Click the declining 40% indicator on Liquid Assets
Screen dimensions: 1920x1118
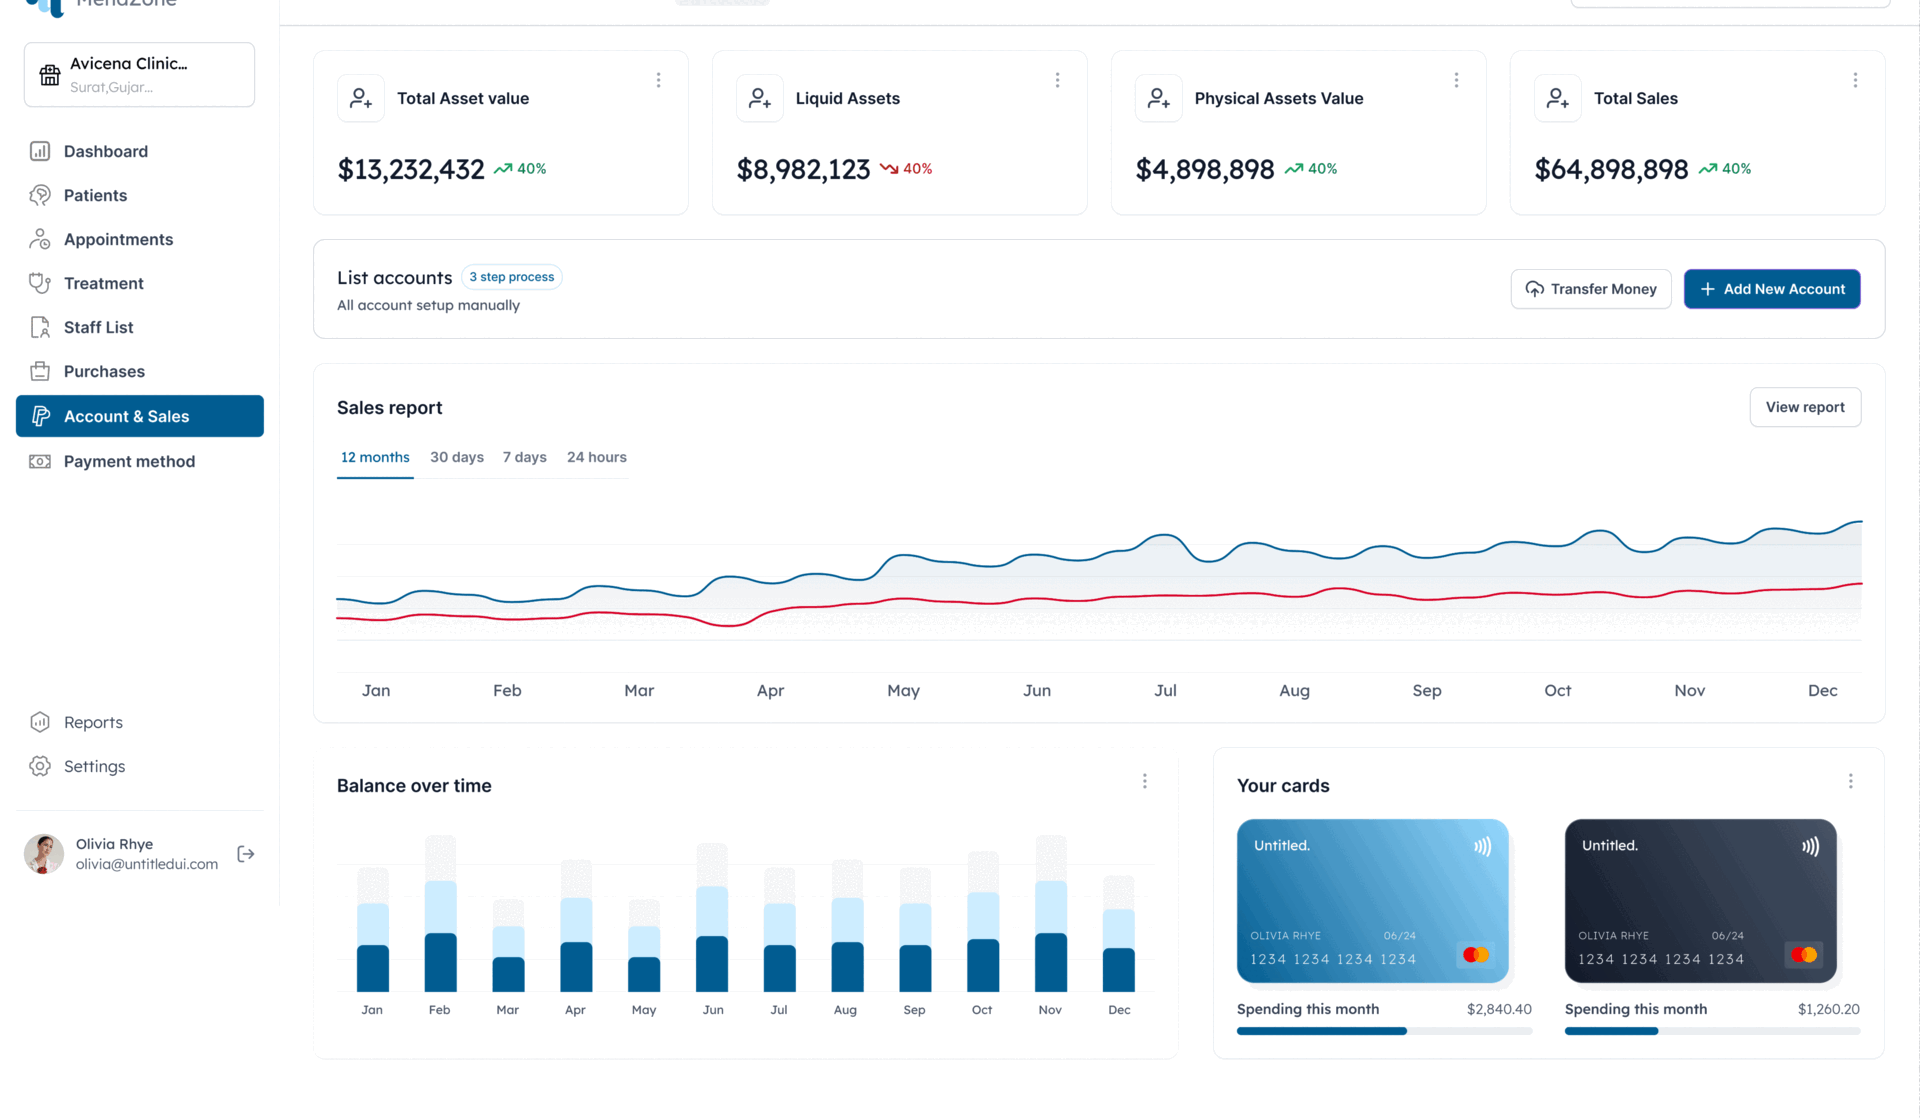[906, 169]
